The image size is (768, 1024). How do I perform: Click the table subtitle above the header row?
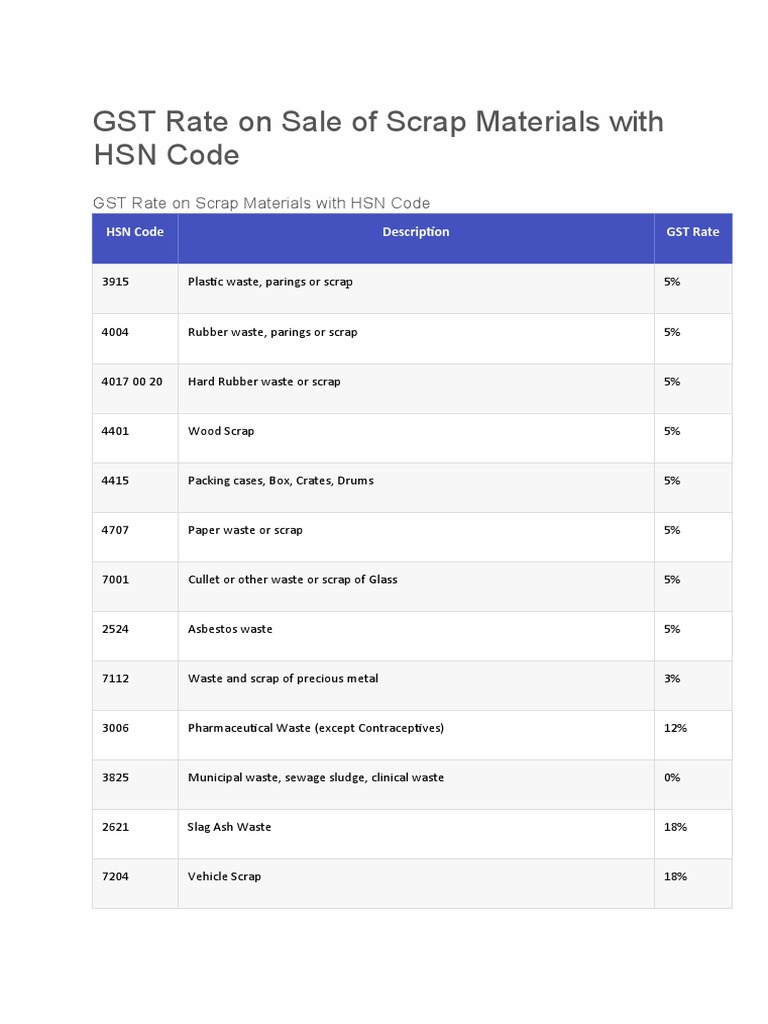261,203
